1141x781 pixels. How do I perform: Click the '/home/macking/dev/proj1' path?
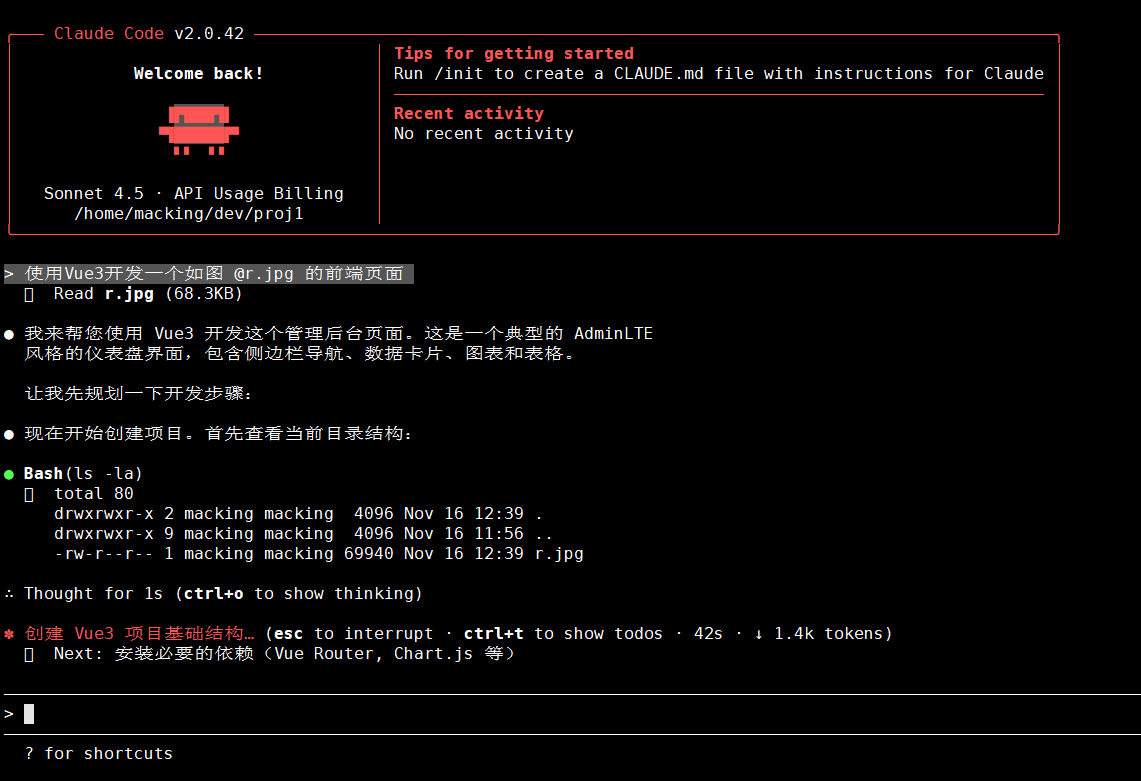pyautogui.click(x=188, y=214)
